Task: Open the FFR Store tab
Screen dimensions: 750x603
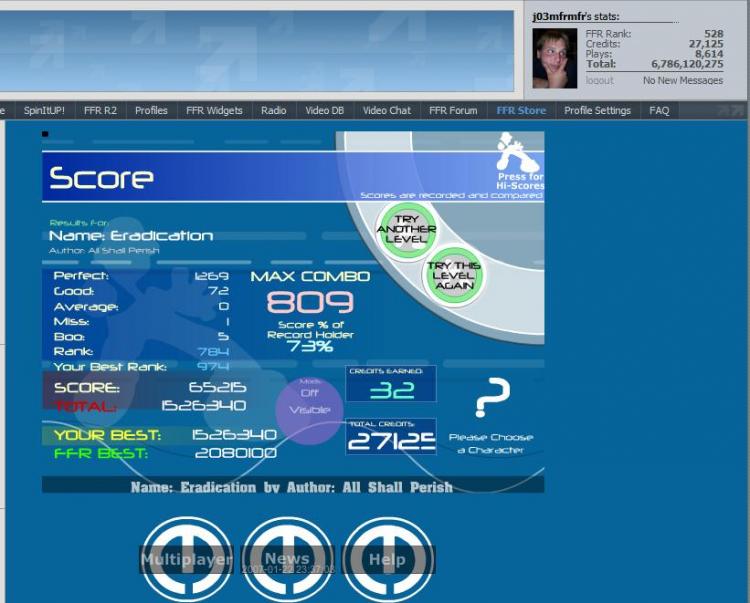Action: click(x=521, y=110)
